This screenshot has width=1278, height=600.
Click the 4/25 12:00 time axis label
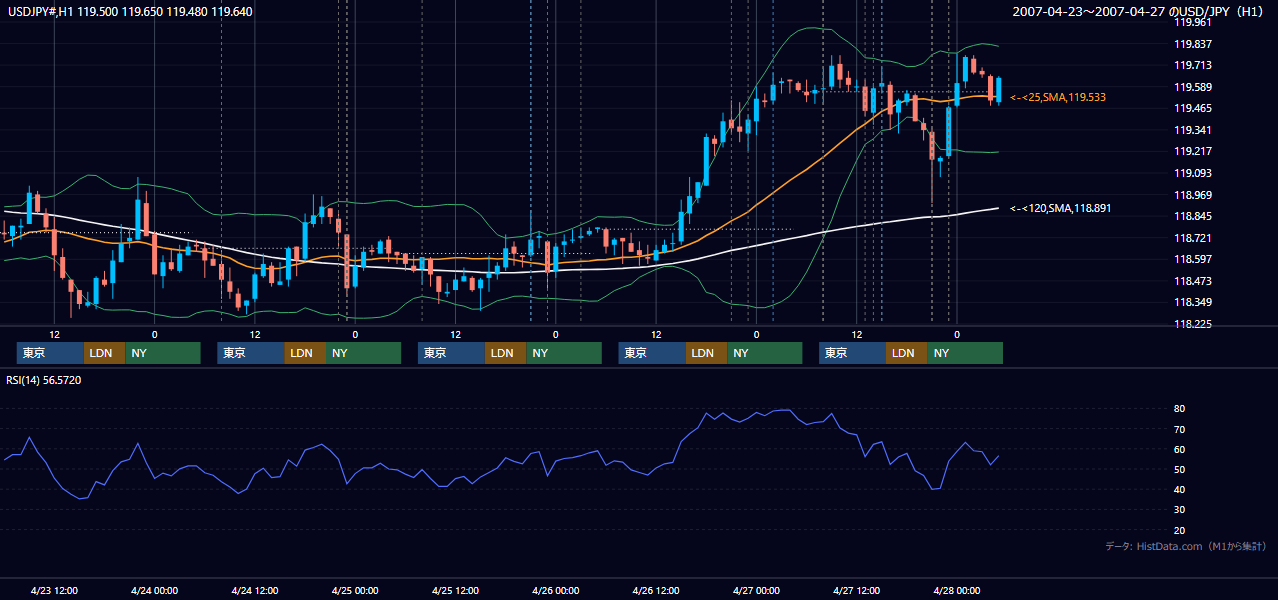455,590
